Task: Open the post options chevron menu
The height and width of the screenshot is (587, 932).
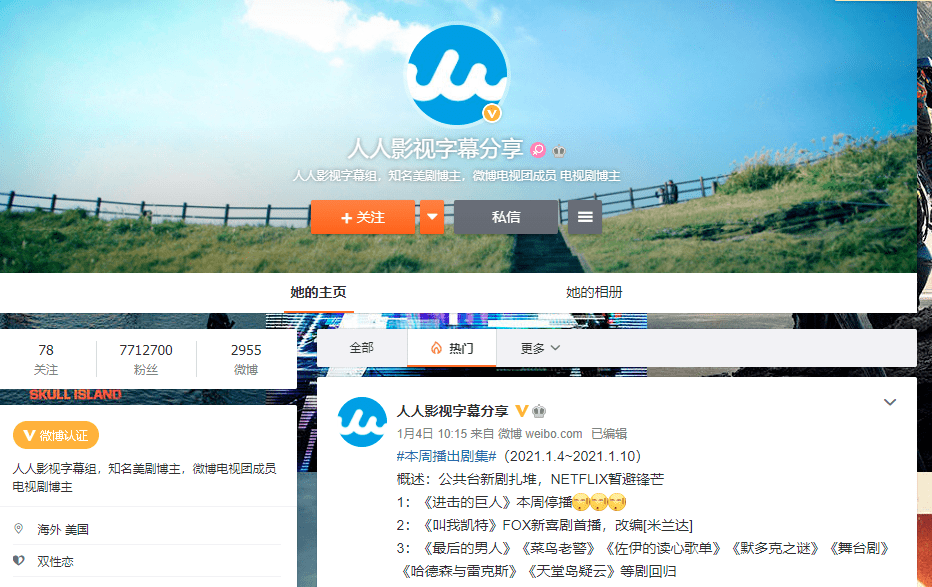Action: pyautogui.click(x=890, y=402)
